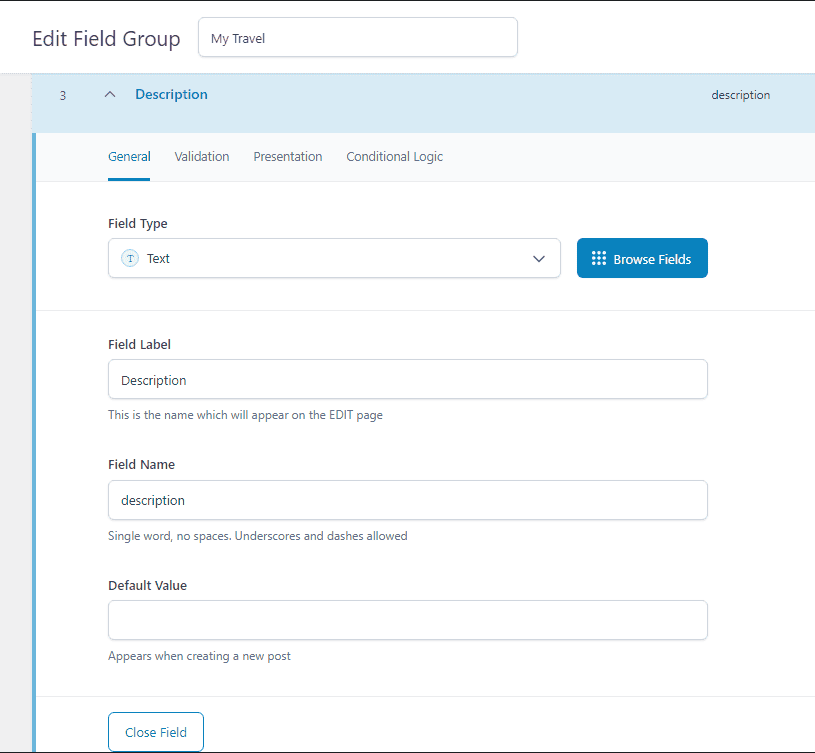The width and height of the screenshot is (815, 753).
Task: Click the Default Value heading text
Action: [x=148, y=586]
